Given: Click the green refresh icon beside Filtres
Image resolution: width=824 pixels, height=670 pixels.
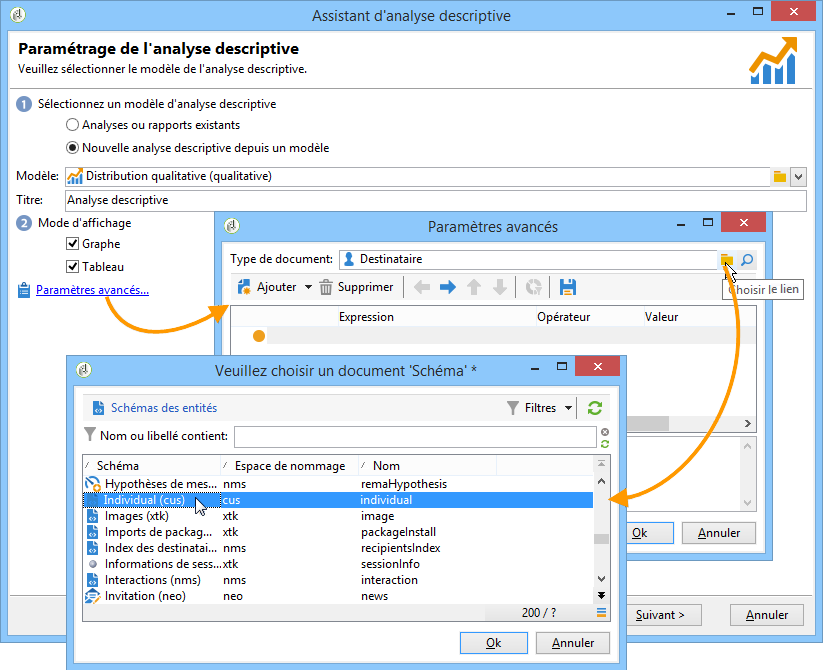Looking at the screenshot, I should coord(594,408).
